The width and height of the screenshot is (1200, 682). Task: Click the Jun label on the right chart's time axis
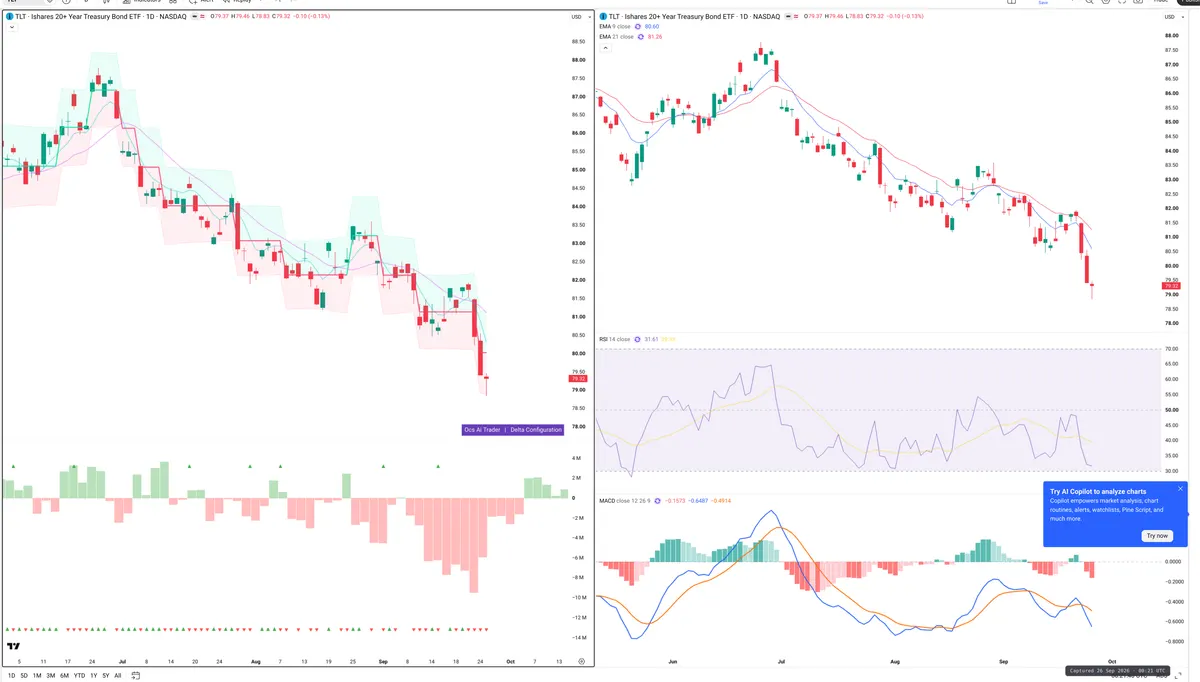tap(672, 661)
